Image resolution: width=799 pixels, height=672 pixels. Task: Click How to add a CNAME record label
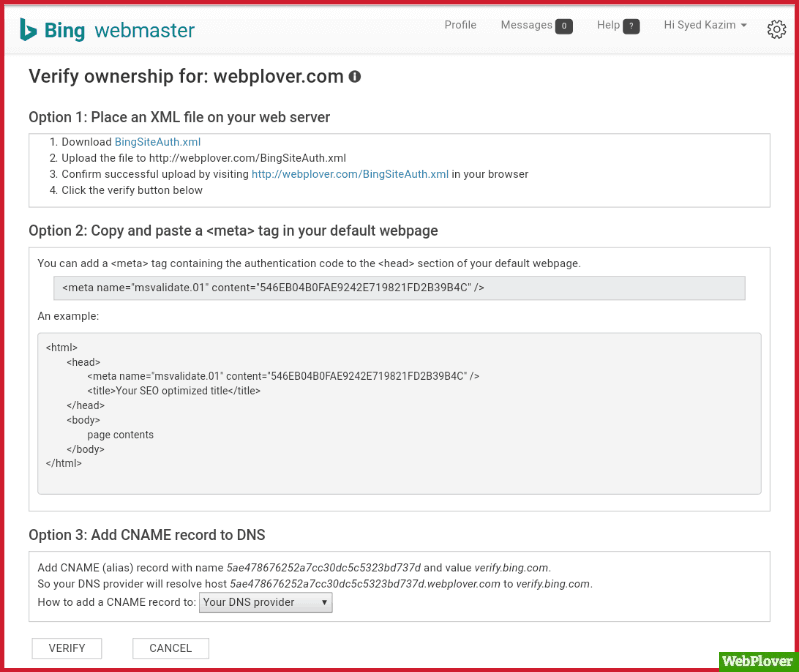click(117, 602)
